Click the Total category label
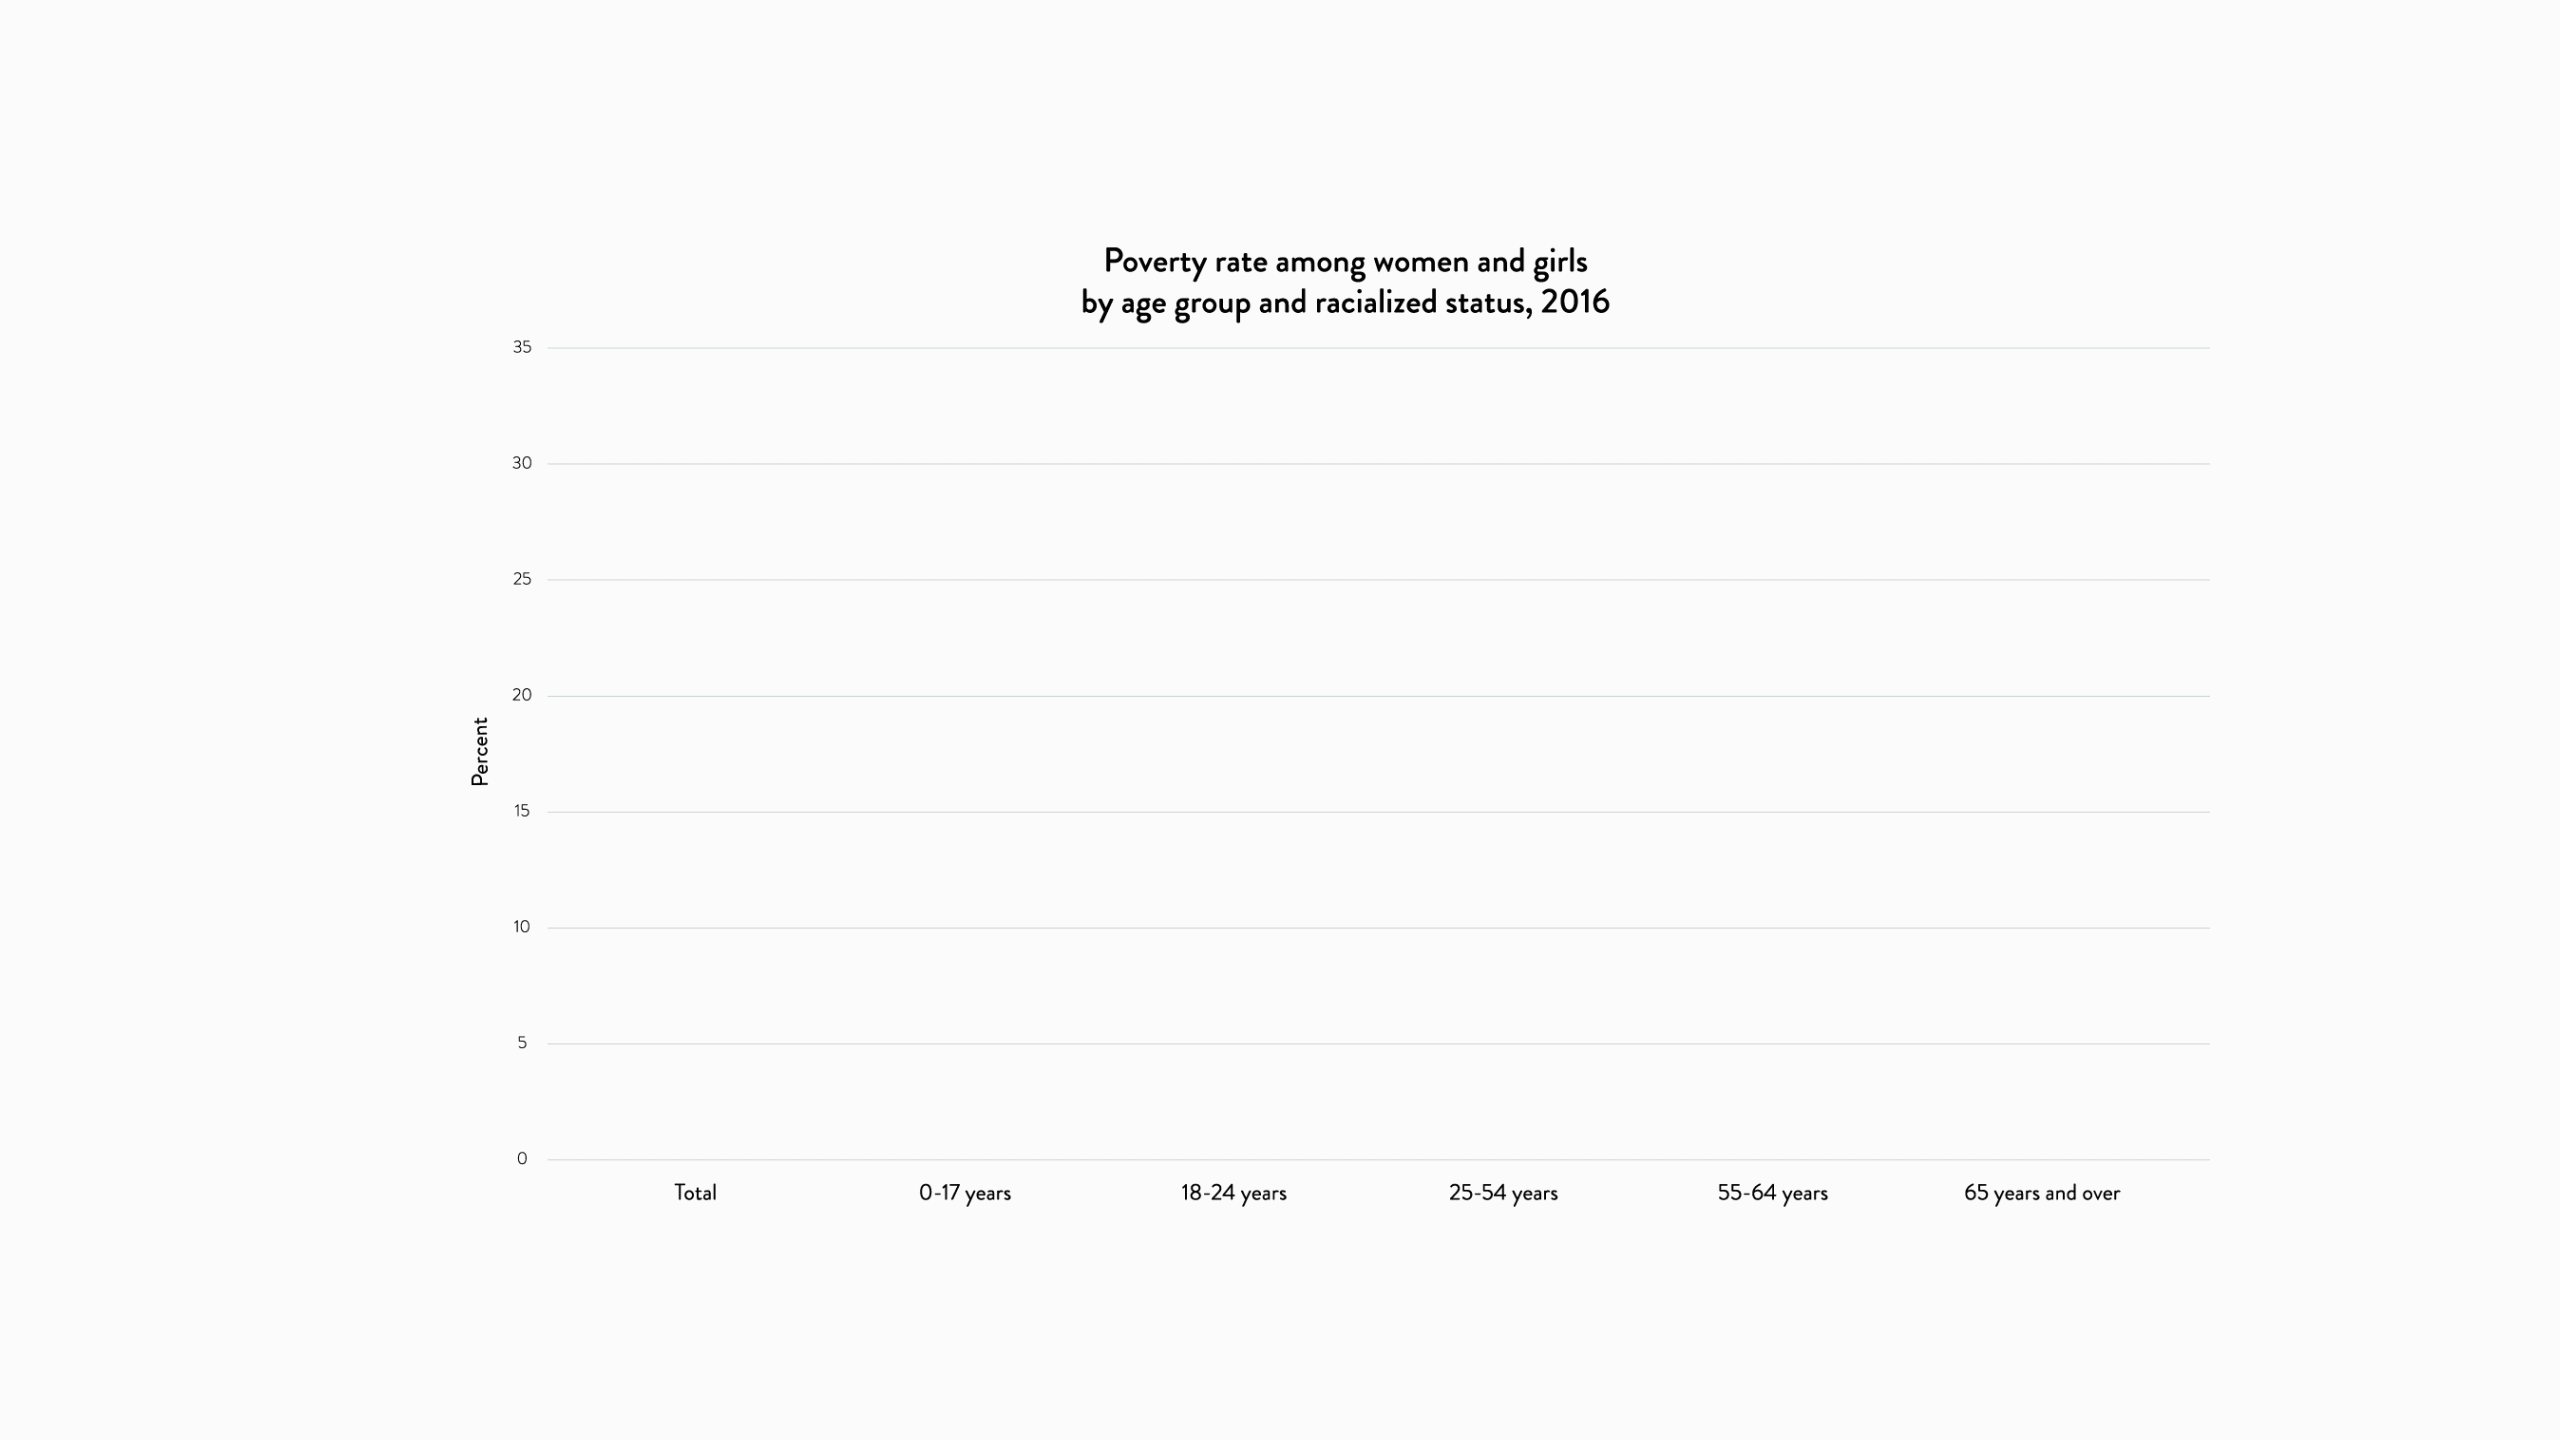 695,1192
